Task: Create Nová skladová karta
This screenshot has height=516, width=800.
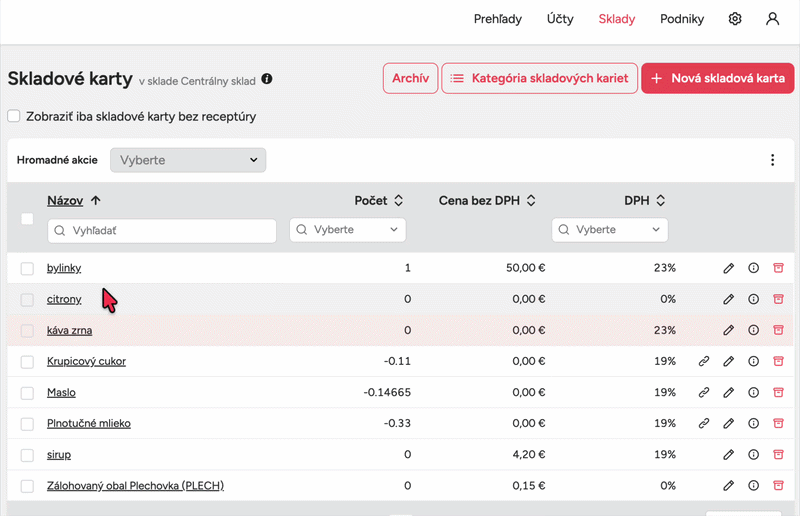Action: point(717,78)
